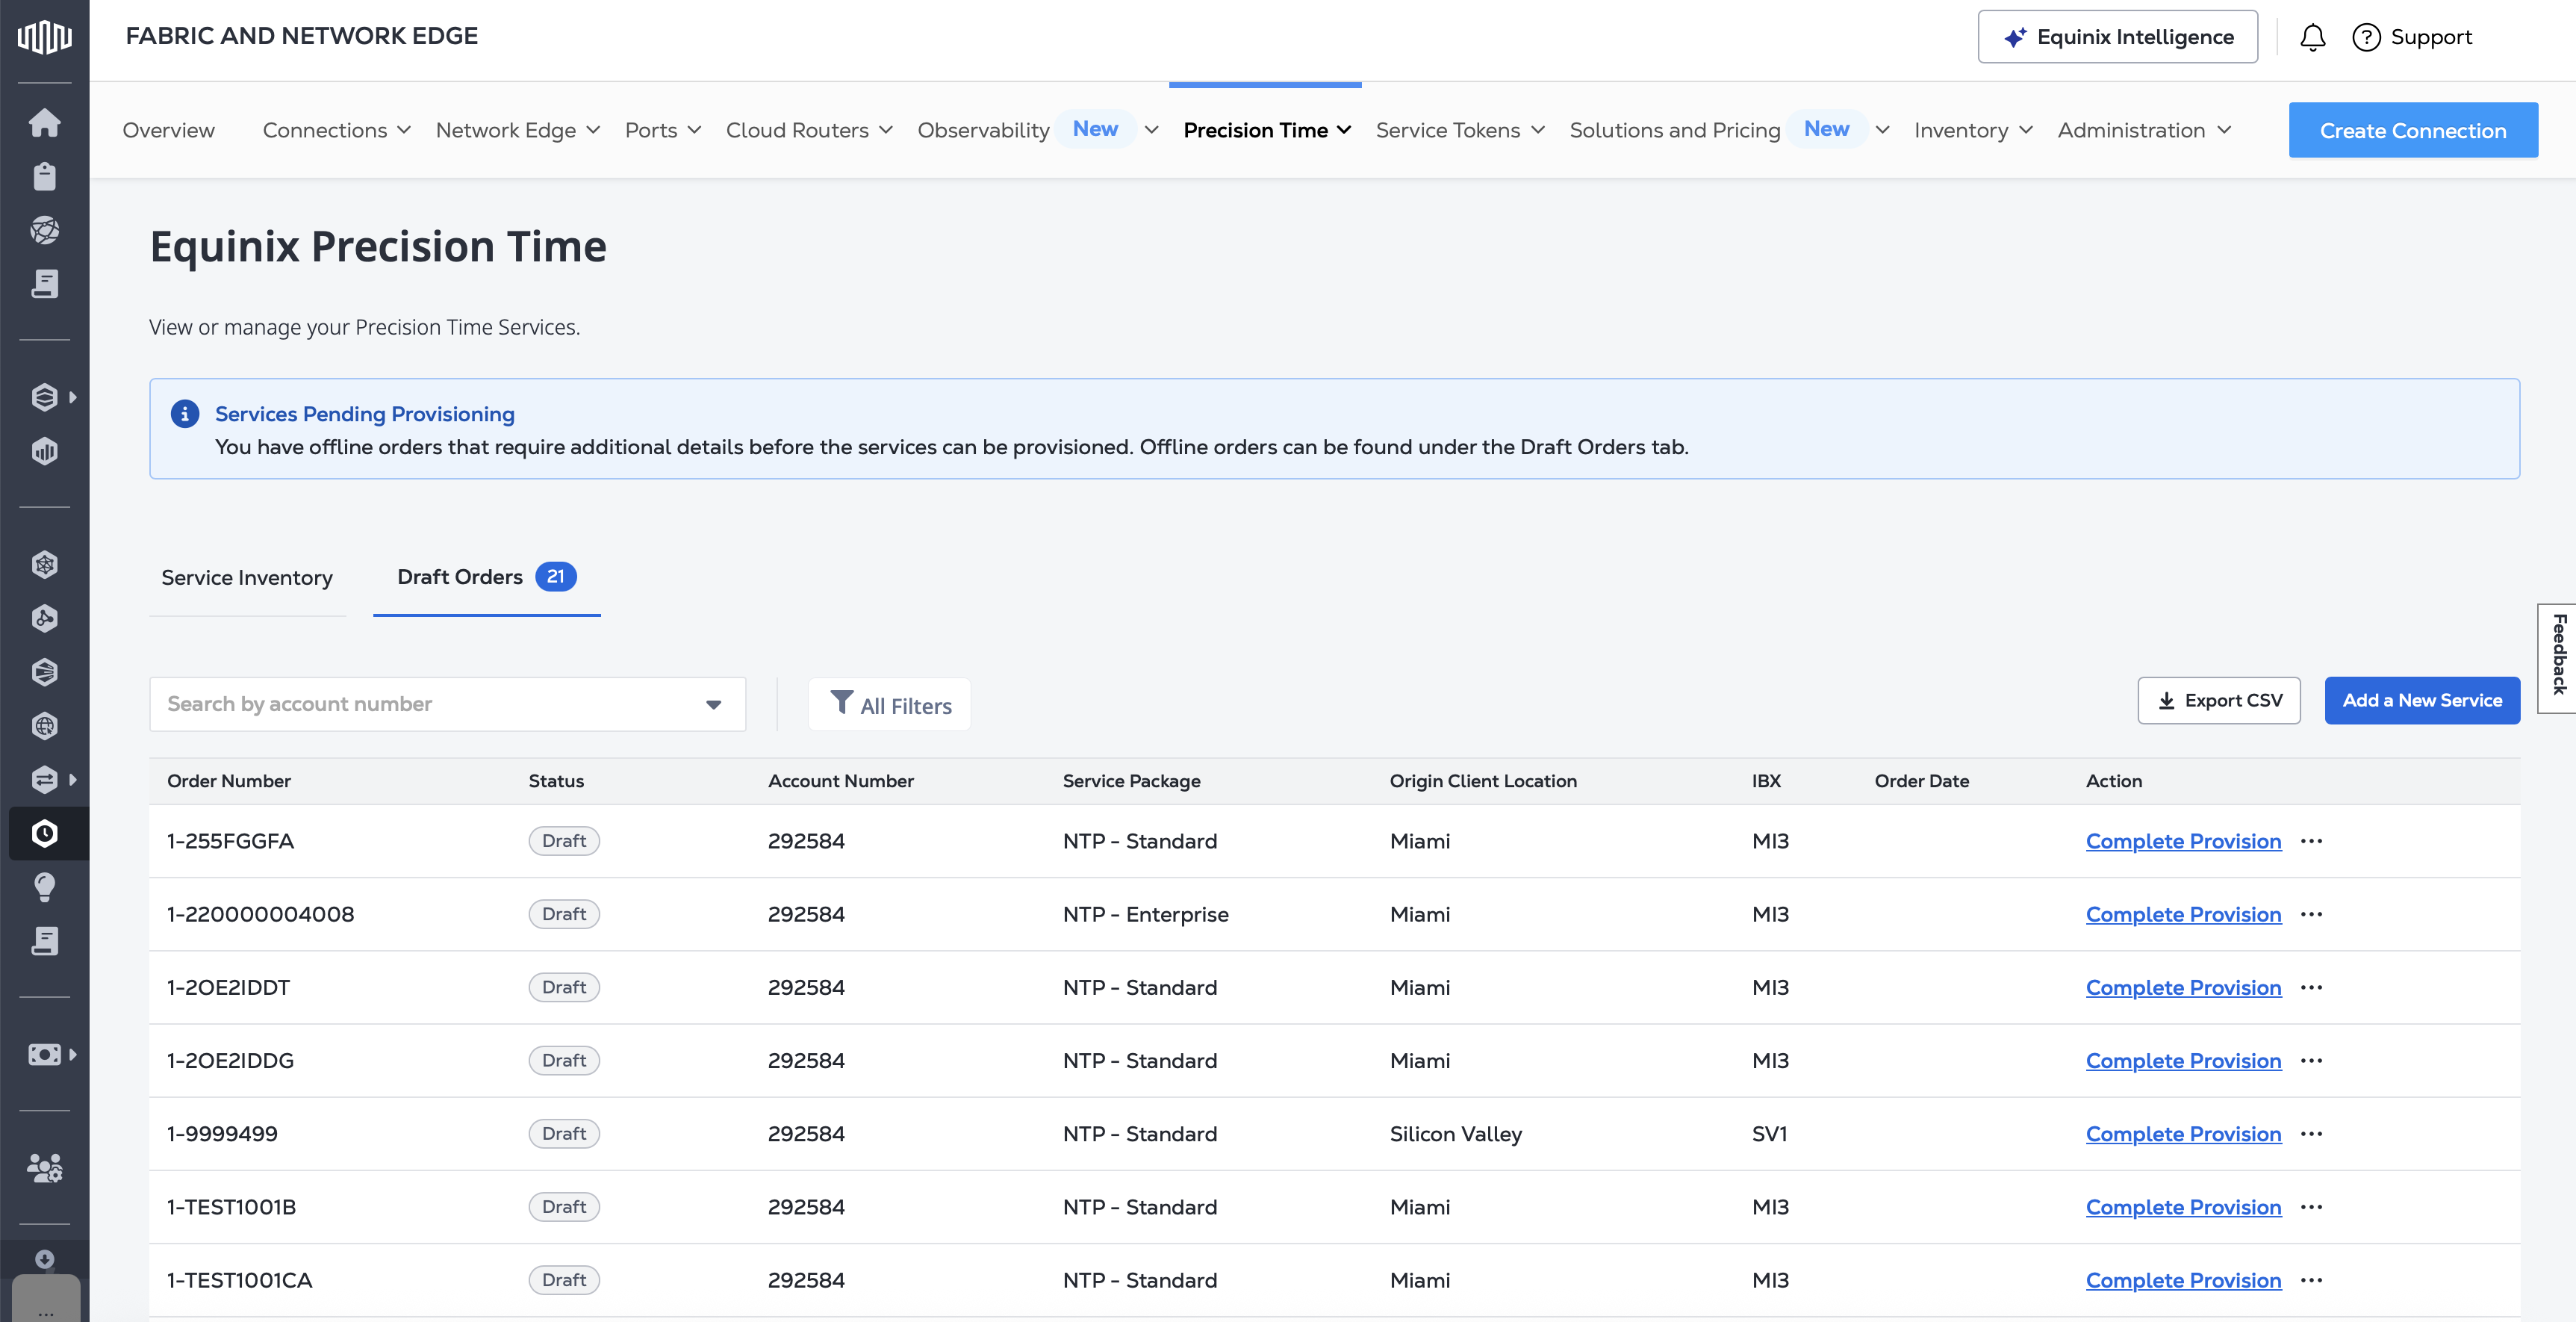Open the more options ellipsis for order 1-9999499

point(2311,1134)
